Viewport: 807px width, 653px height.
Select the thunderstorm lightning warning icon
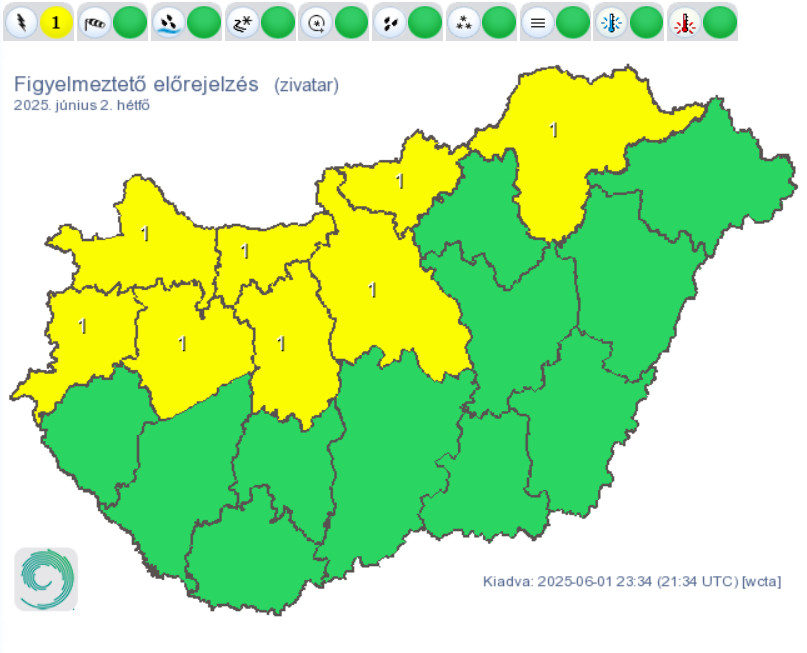click(x=22, y=21)
